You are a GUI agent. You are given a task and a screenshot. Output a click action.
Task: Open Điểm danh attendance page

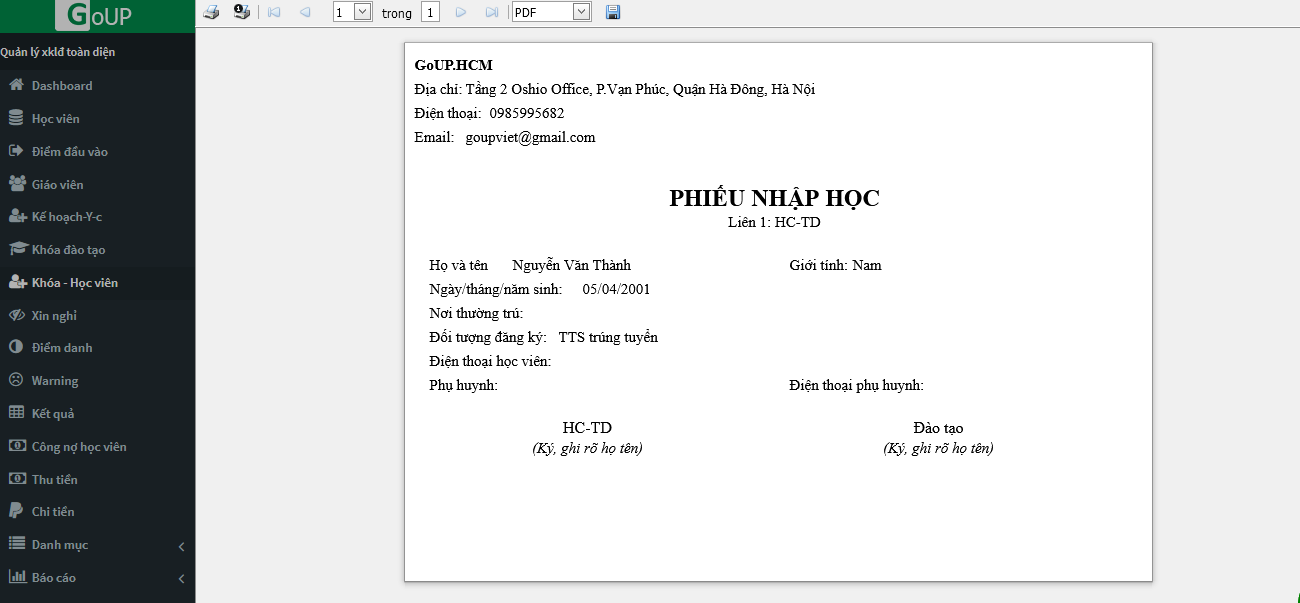pyautogui.click(x=61, y=348)
